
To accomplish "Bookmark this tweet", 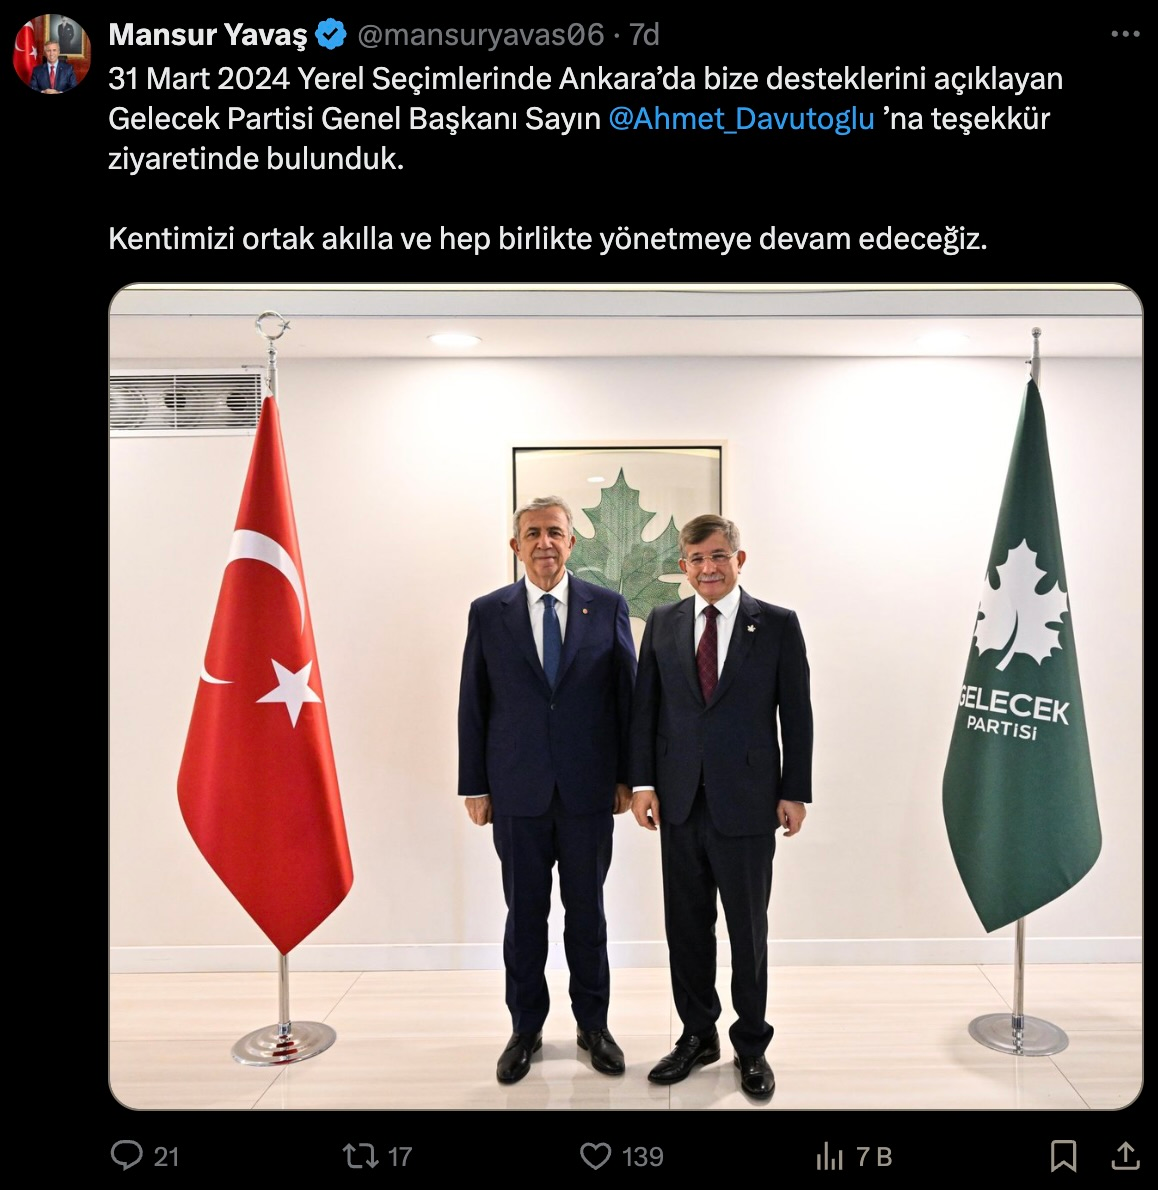I will pyautogui.click(x=1063, y=1156).
